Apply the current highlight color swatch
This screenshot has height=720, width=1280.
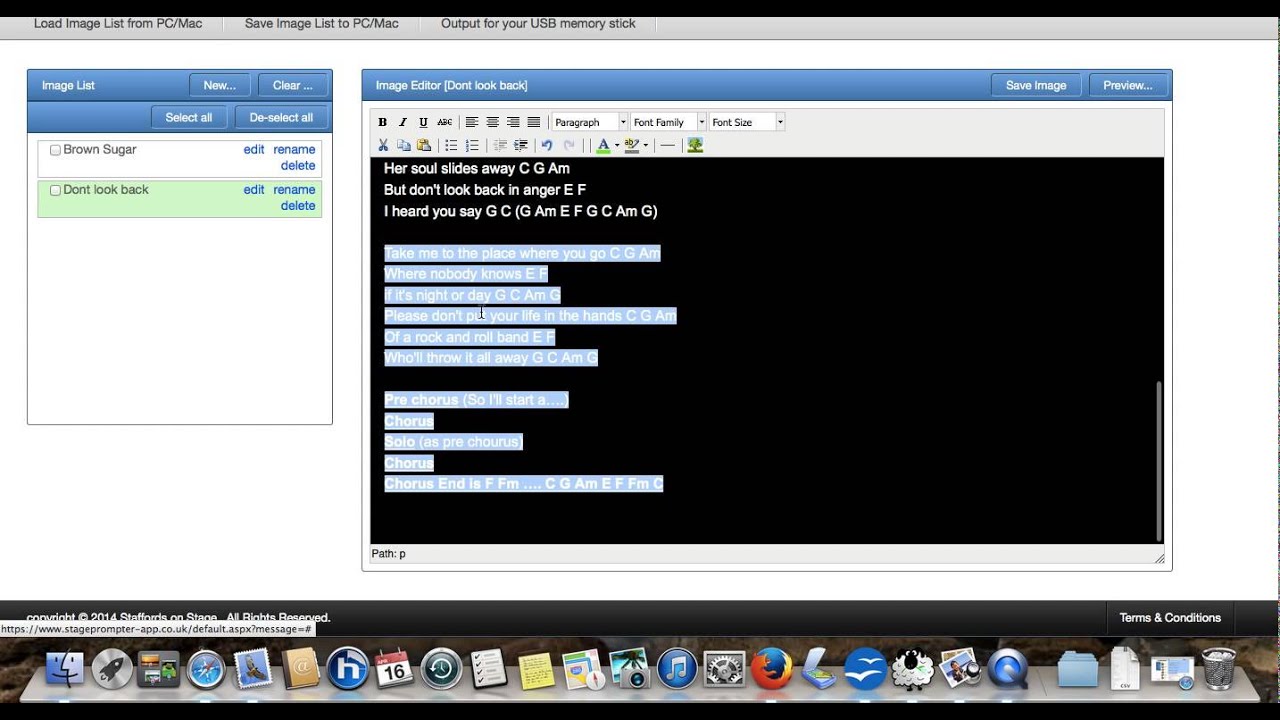point(632,145)
